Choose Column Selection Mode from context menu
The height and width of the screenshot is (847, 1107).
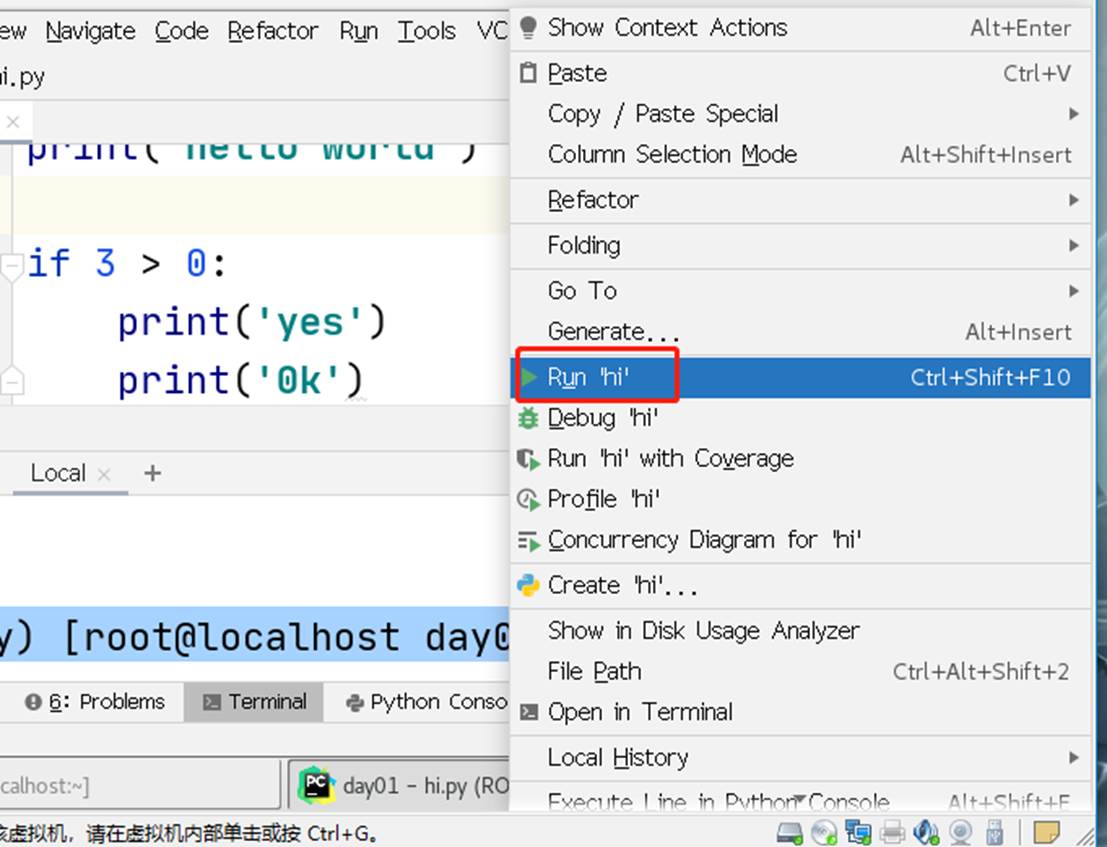(672, 155)
